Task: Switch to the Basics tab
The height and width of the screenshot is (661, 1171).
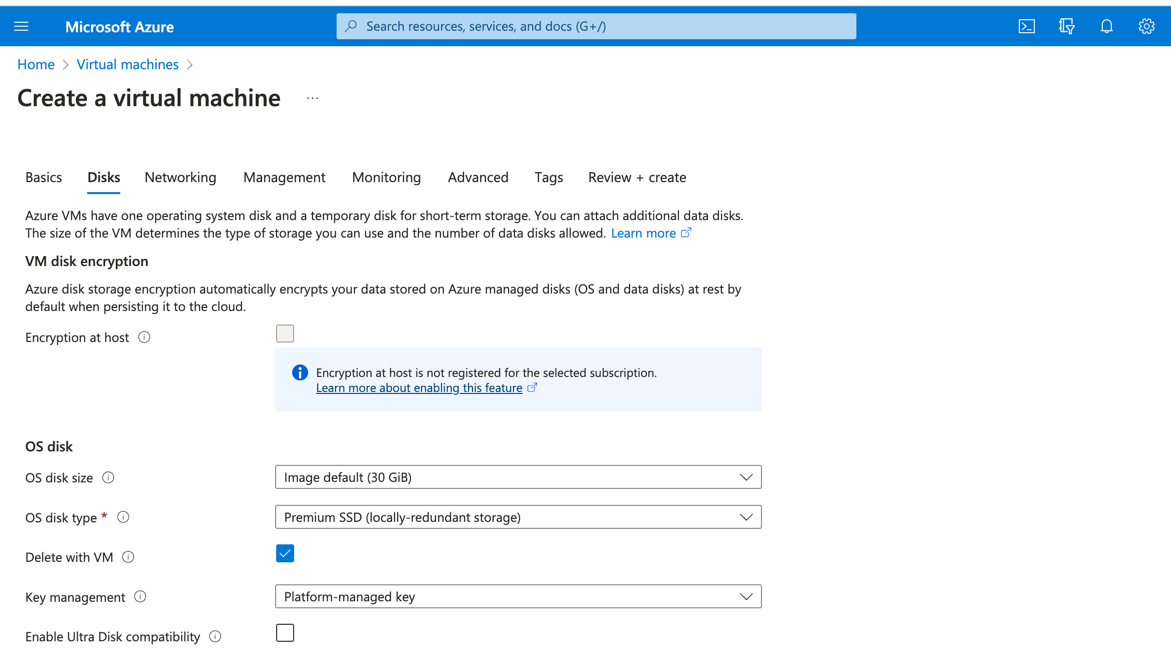Action: pos(43,177)
